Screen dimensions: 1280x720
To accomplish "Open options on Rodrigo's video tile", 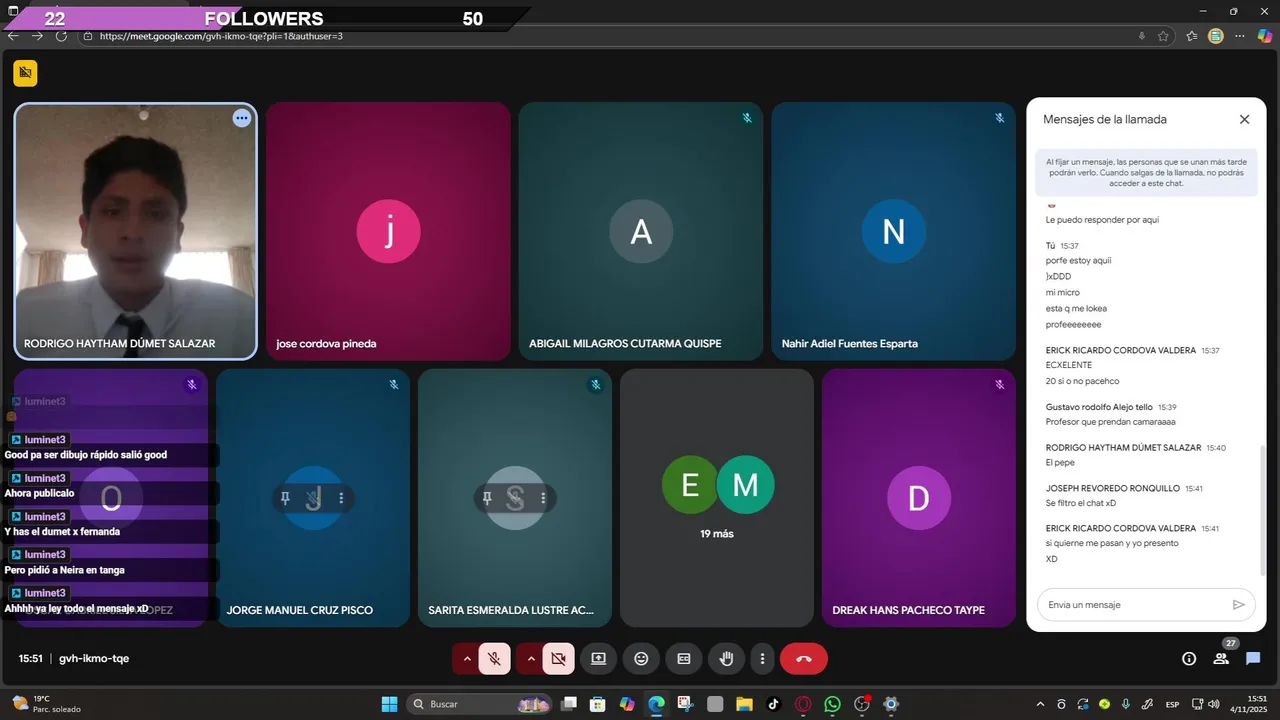I will 241,118.
